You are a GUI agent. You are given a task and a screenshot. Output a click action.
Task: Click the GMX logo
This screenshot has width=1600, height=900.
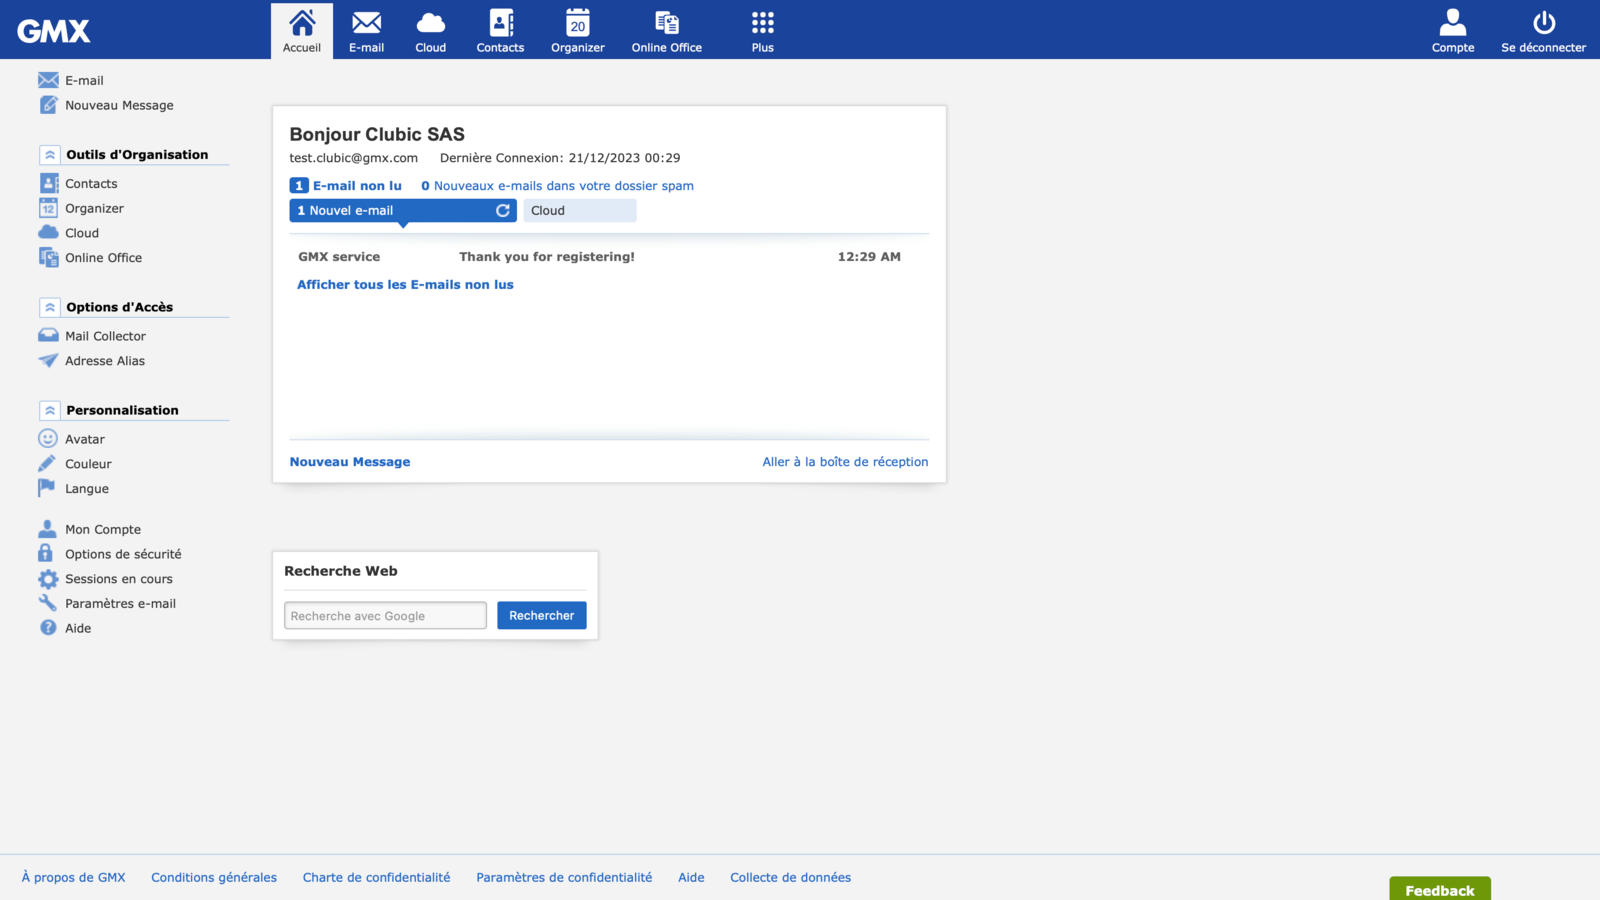click(54, 31)
